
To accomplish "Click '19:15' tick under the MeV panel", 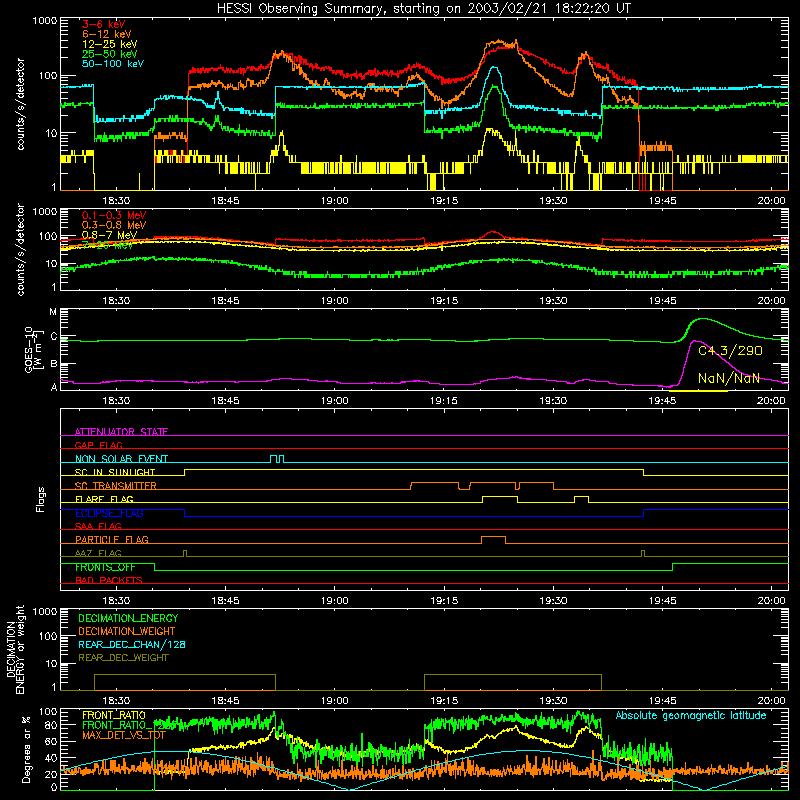I will (444, 301).
